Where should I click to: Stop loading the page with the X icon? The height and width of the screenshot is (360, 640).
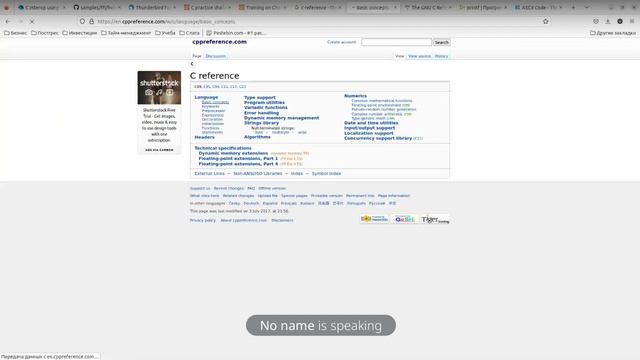point(32,21)
